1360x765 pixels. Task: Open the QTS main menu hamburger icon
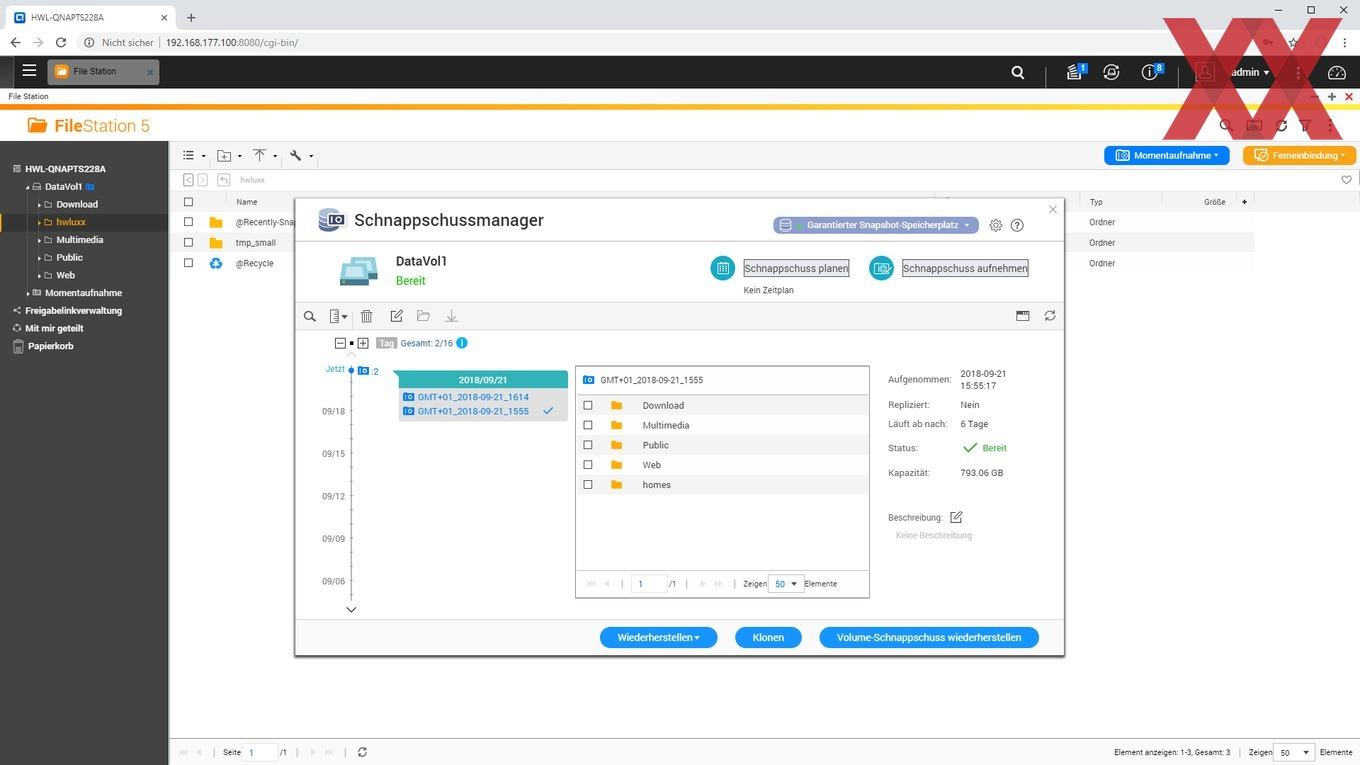coord(29,71)
